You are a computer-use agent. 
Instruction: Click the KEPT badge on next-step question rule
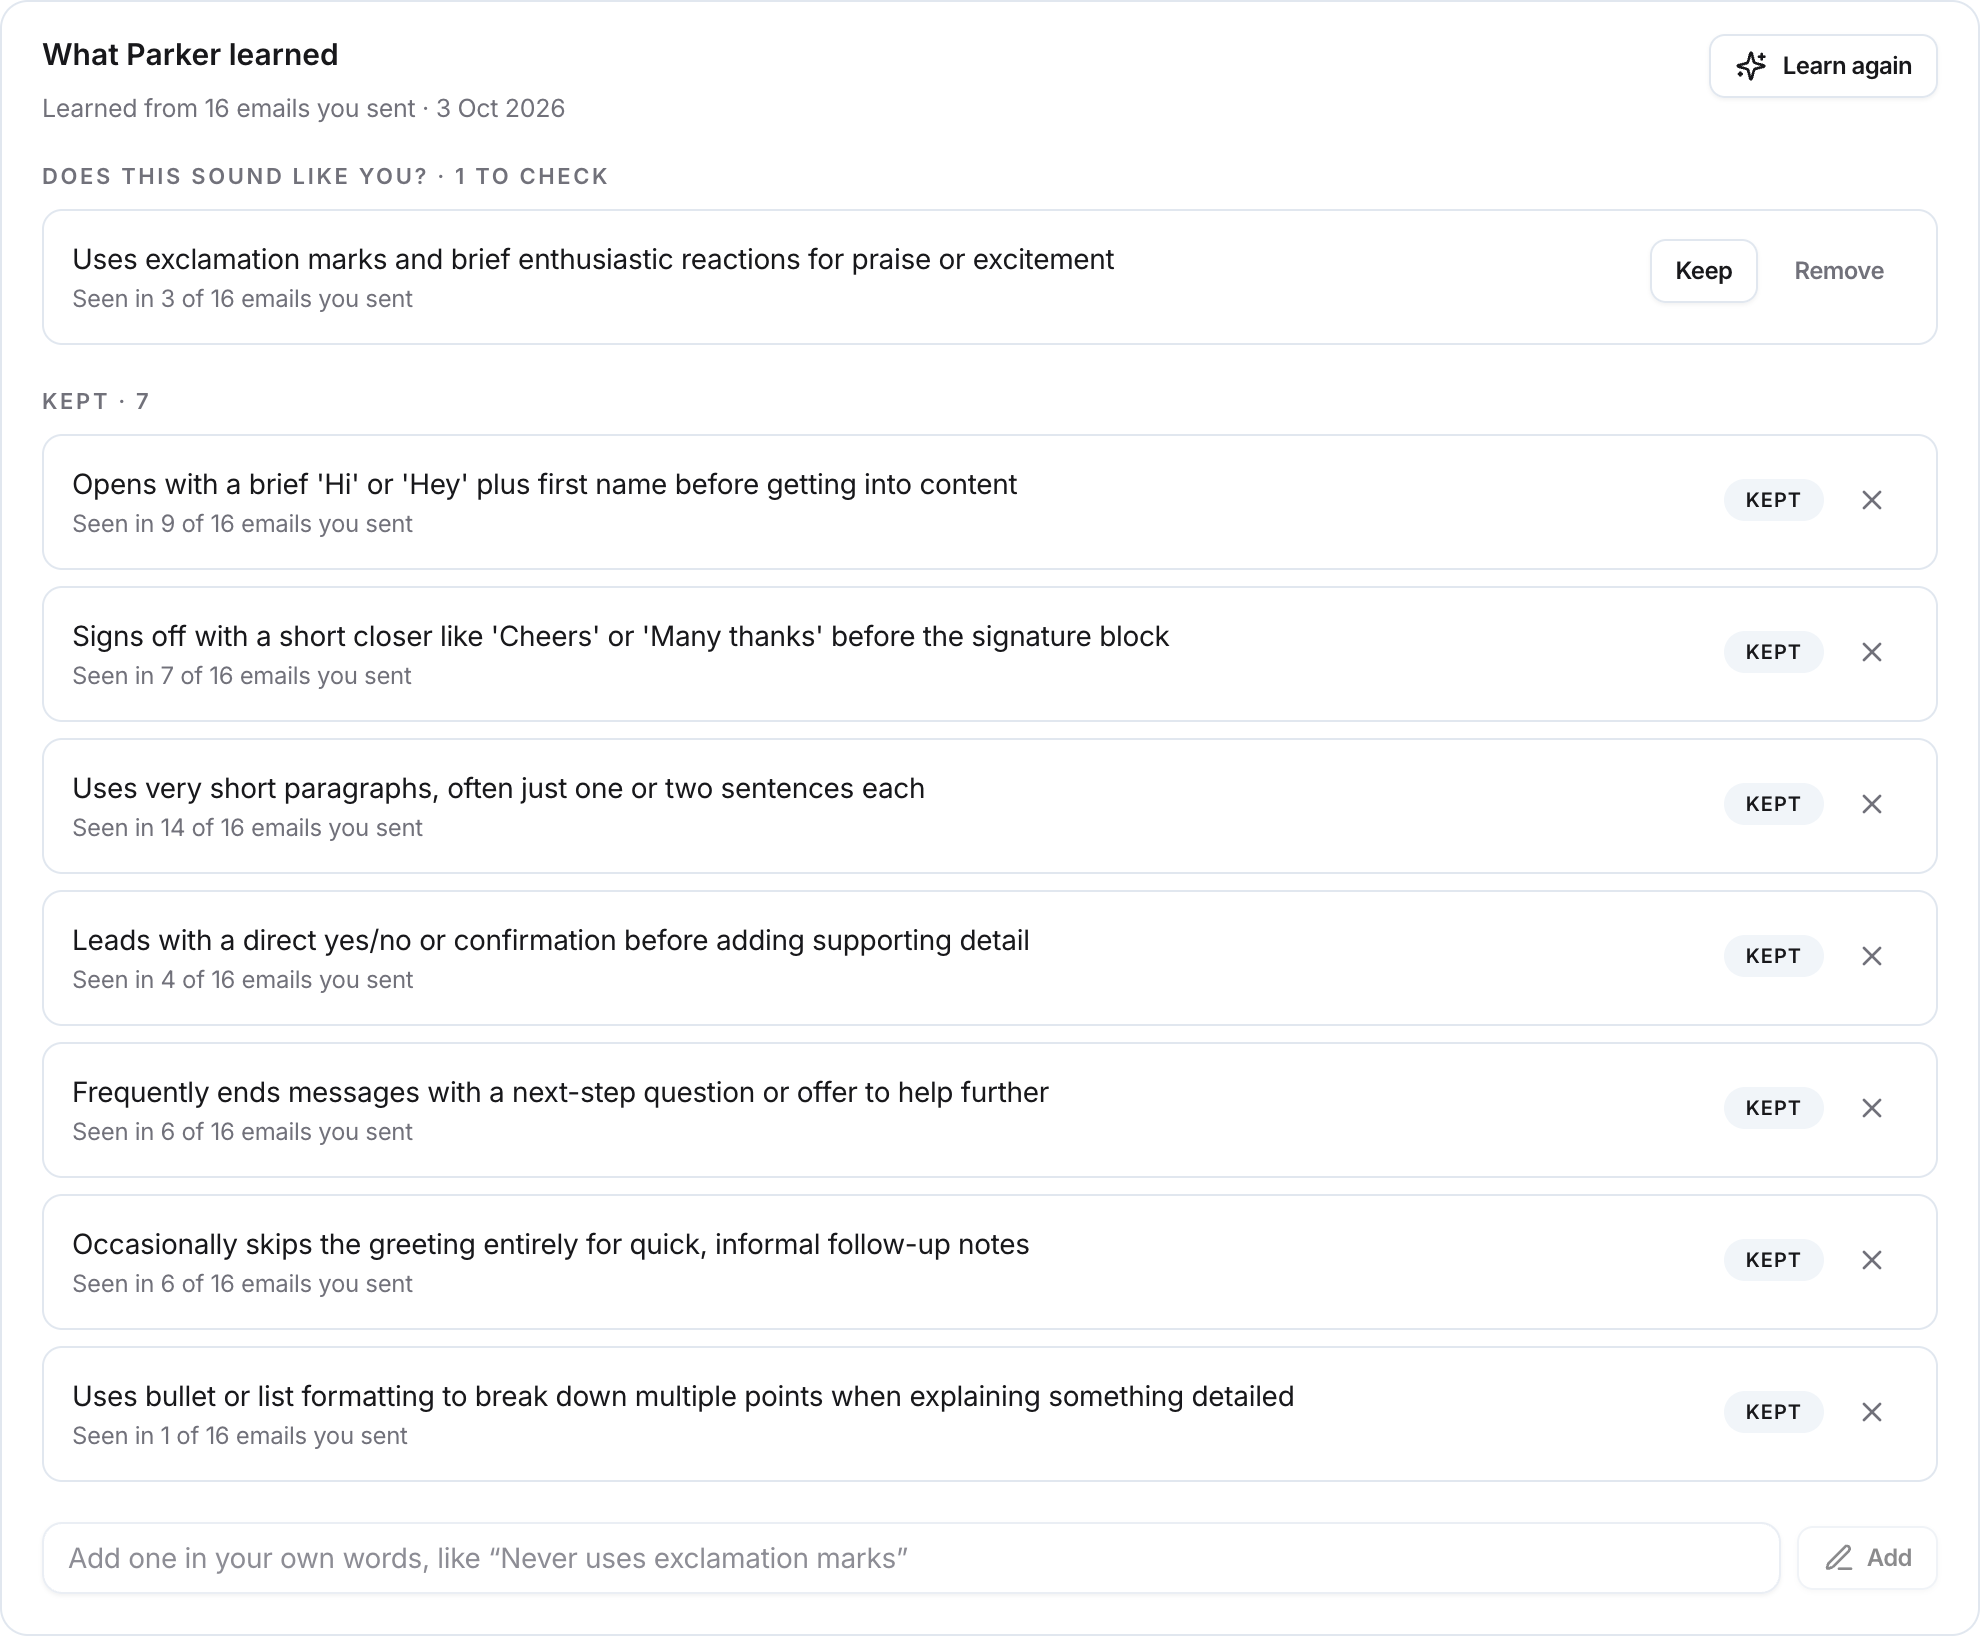[1773, 1108]
